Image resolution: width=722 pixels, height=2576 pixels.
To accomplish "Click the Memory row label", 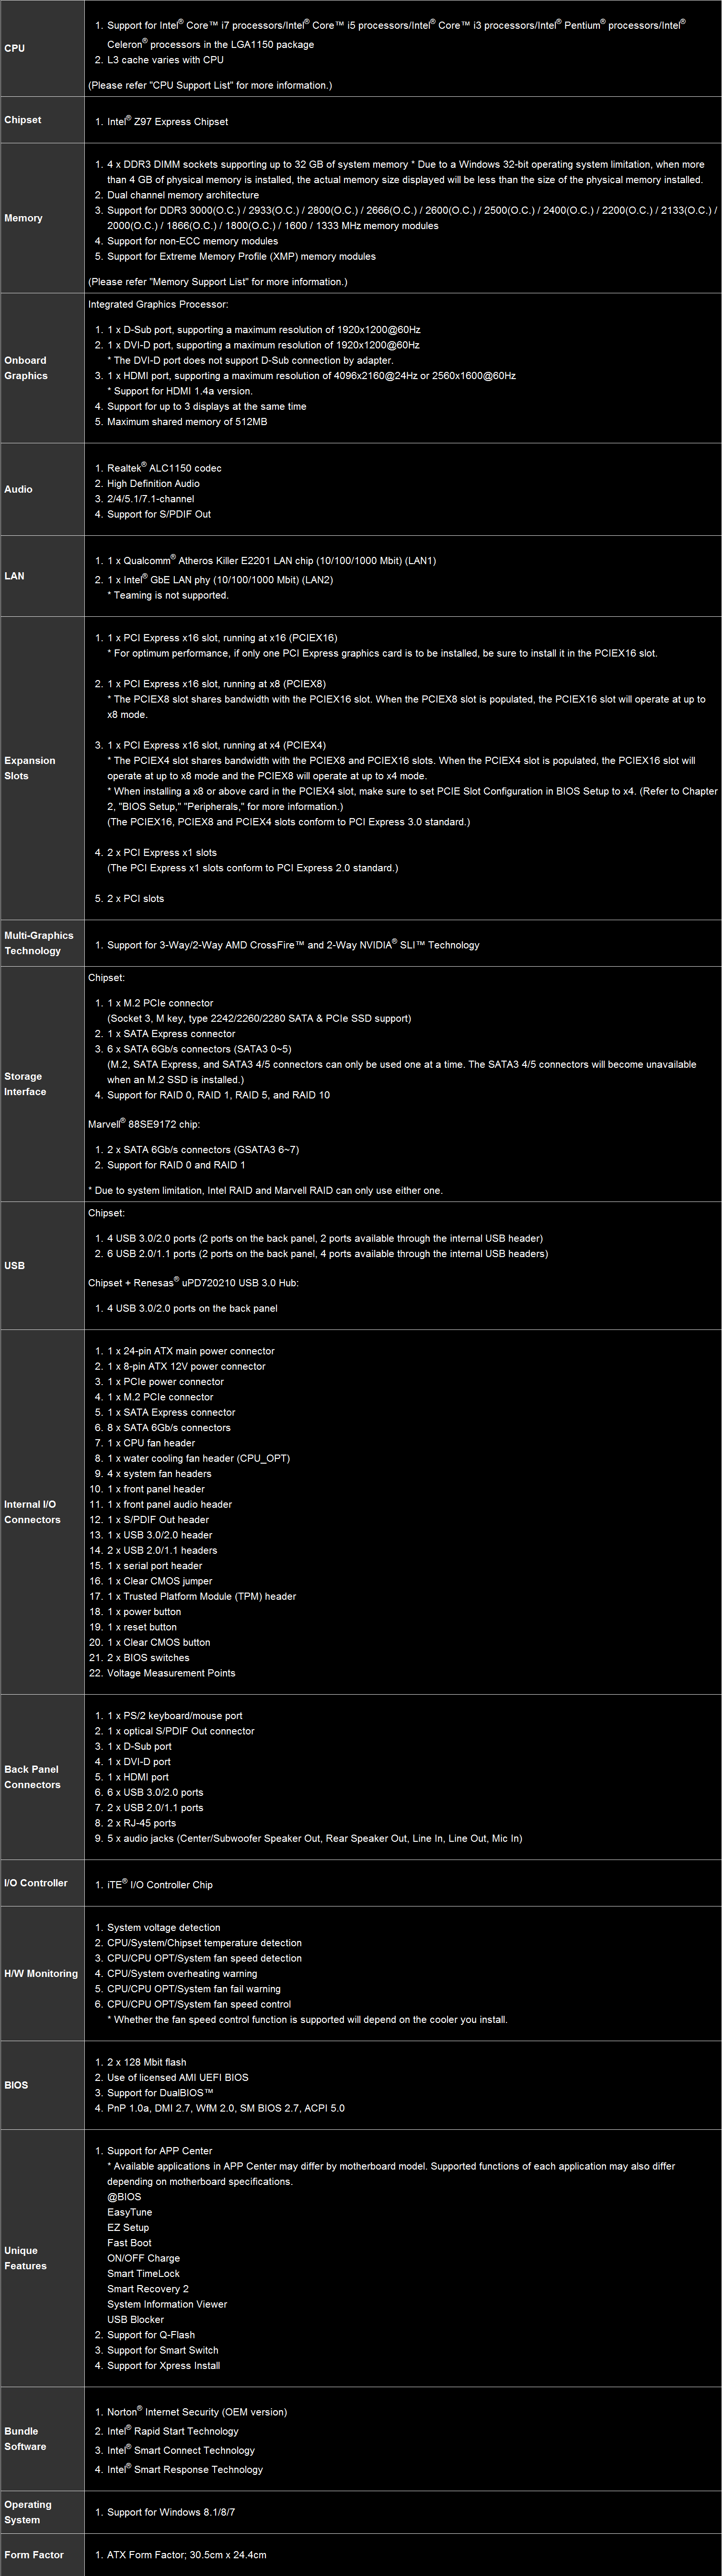I will pos(23,218).
